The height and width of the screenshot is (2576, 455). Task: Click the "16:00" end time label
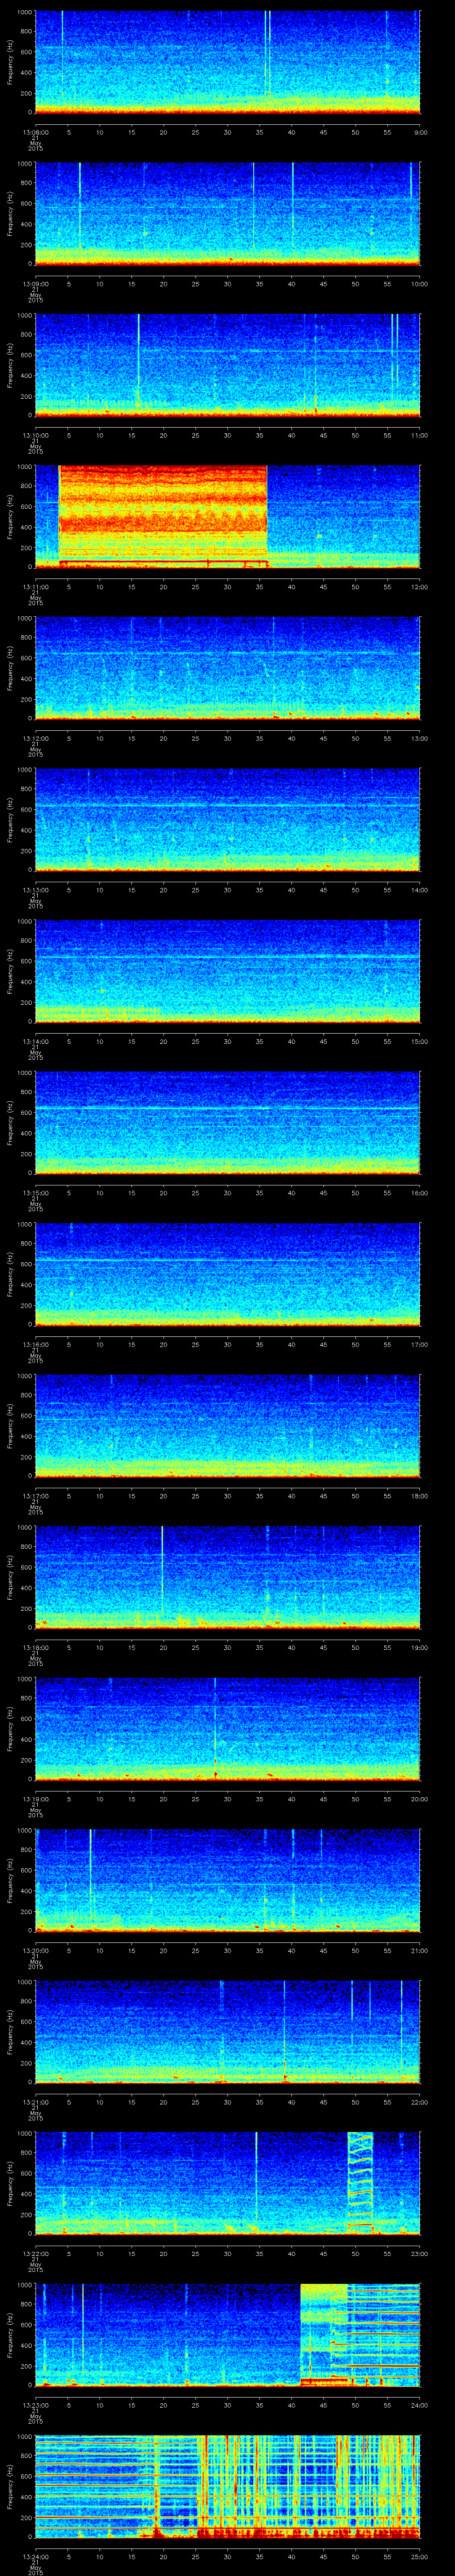(x=420, y=1193)
